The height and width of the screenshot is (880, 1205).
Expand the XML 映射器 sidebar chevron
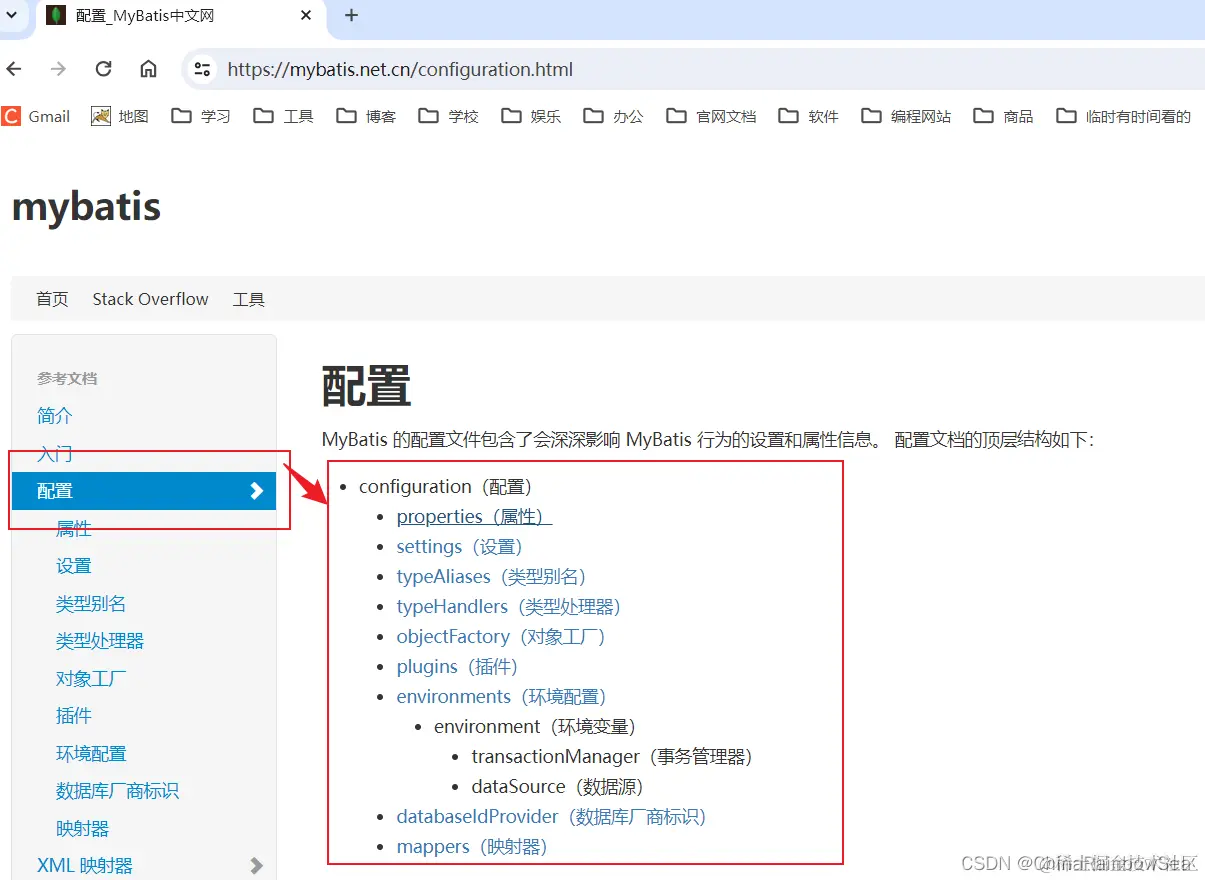[x=257, y=864]
